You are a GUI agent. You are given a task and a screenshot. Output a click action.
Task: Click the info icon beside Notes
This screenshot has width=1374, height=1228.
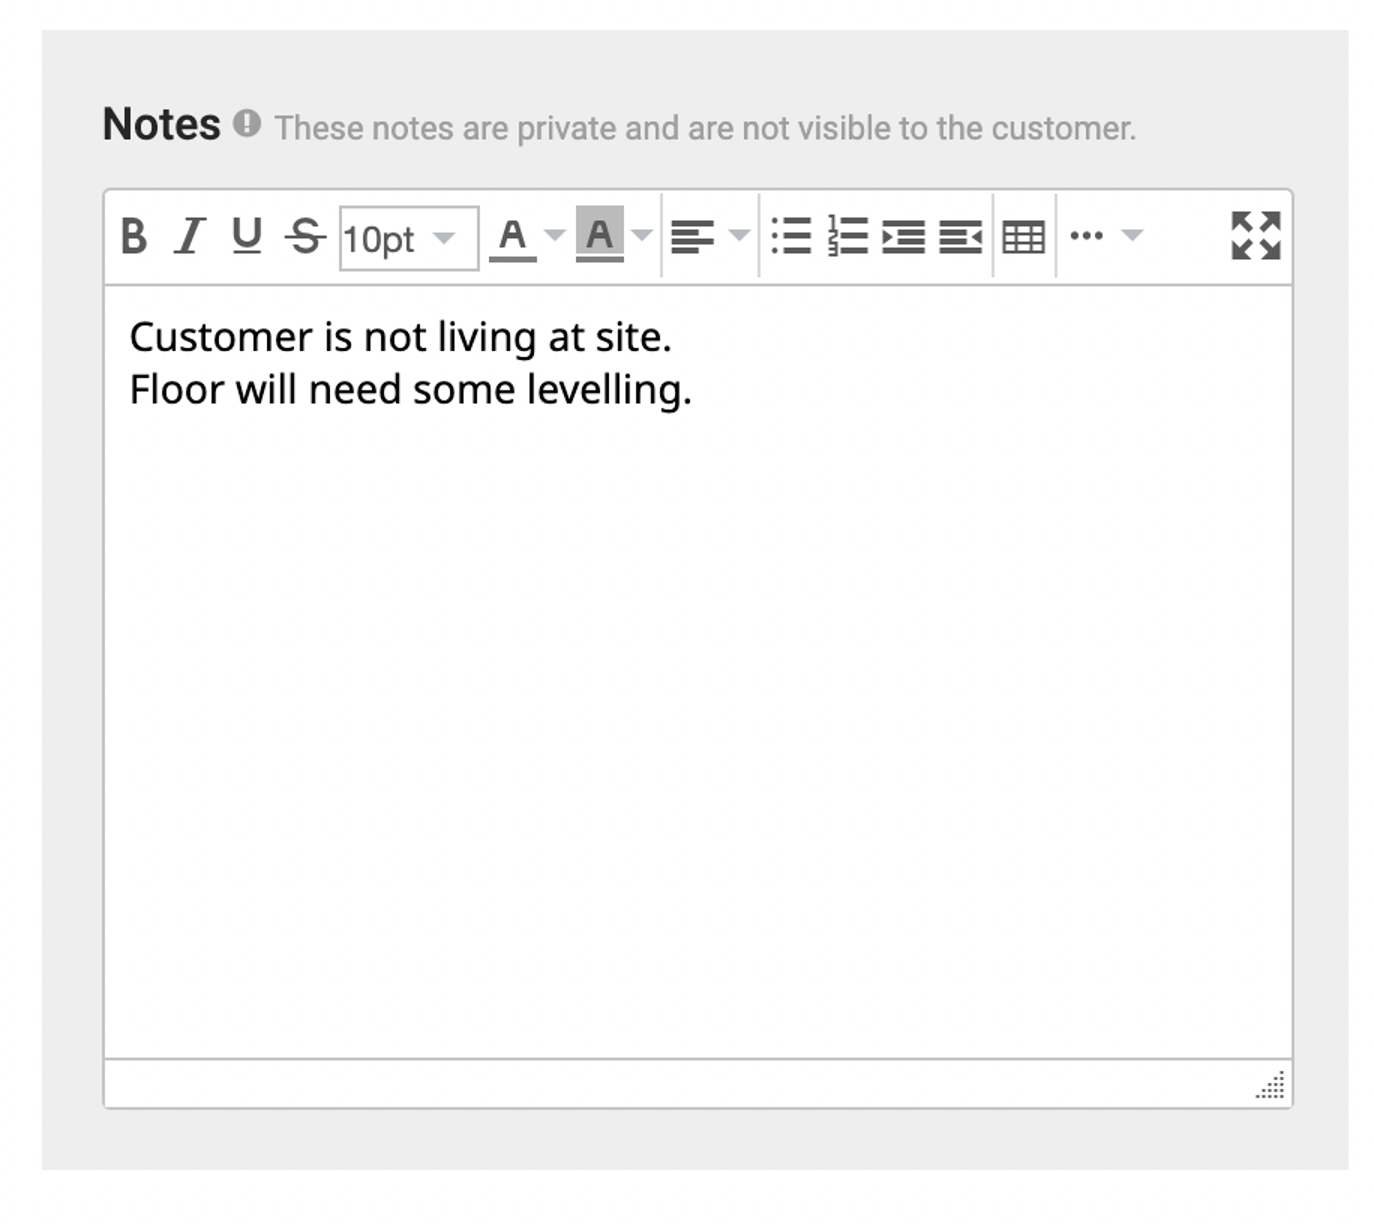(x=247, y=124)
